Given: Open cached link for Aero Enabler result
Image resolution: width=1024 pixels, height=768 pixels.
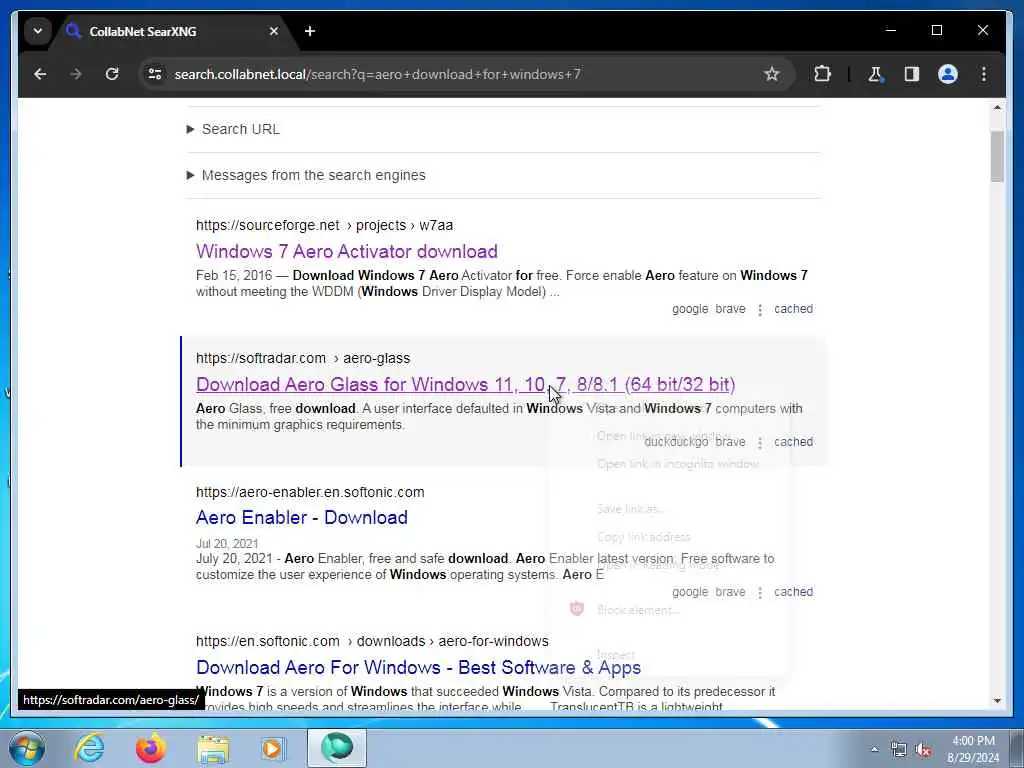Looking at the screenshot, I should click(x=793, y=592).
